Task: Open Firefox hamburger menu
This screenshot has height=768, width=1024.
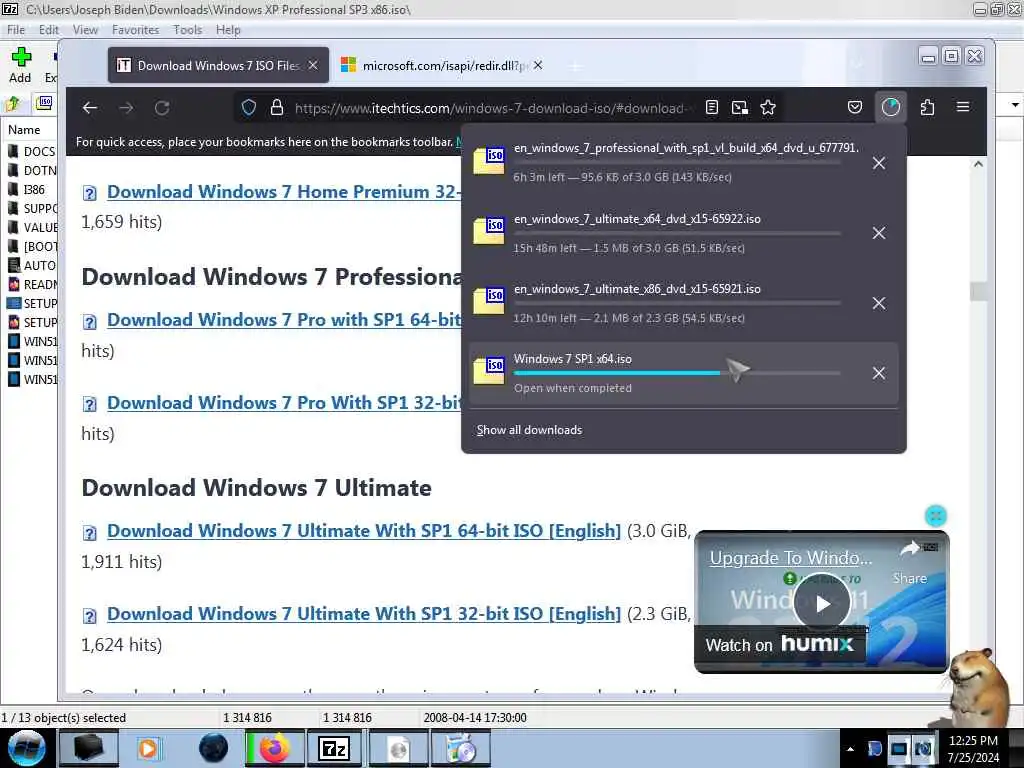Action: (x=963, y=106)
